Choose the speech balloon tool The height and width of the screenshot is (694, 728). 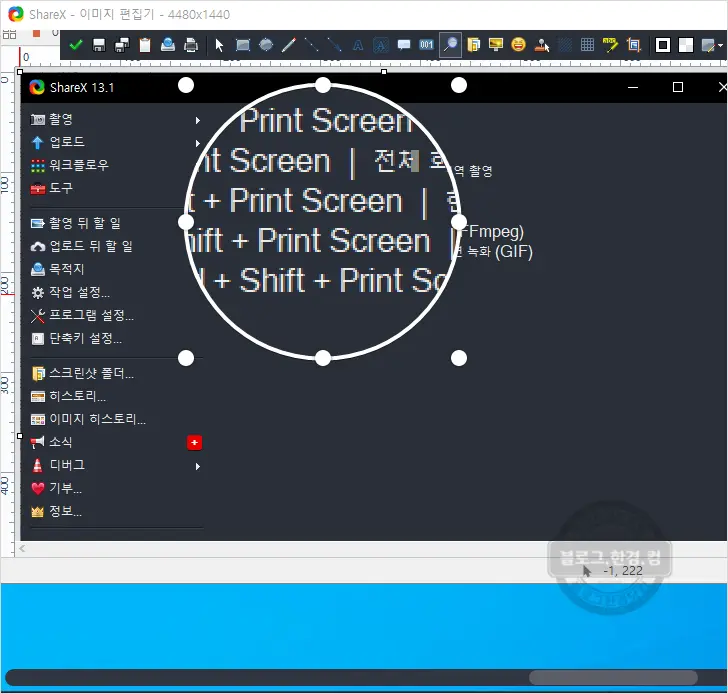tap(404, 45)
